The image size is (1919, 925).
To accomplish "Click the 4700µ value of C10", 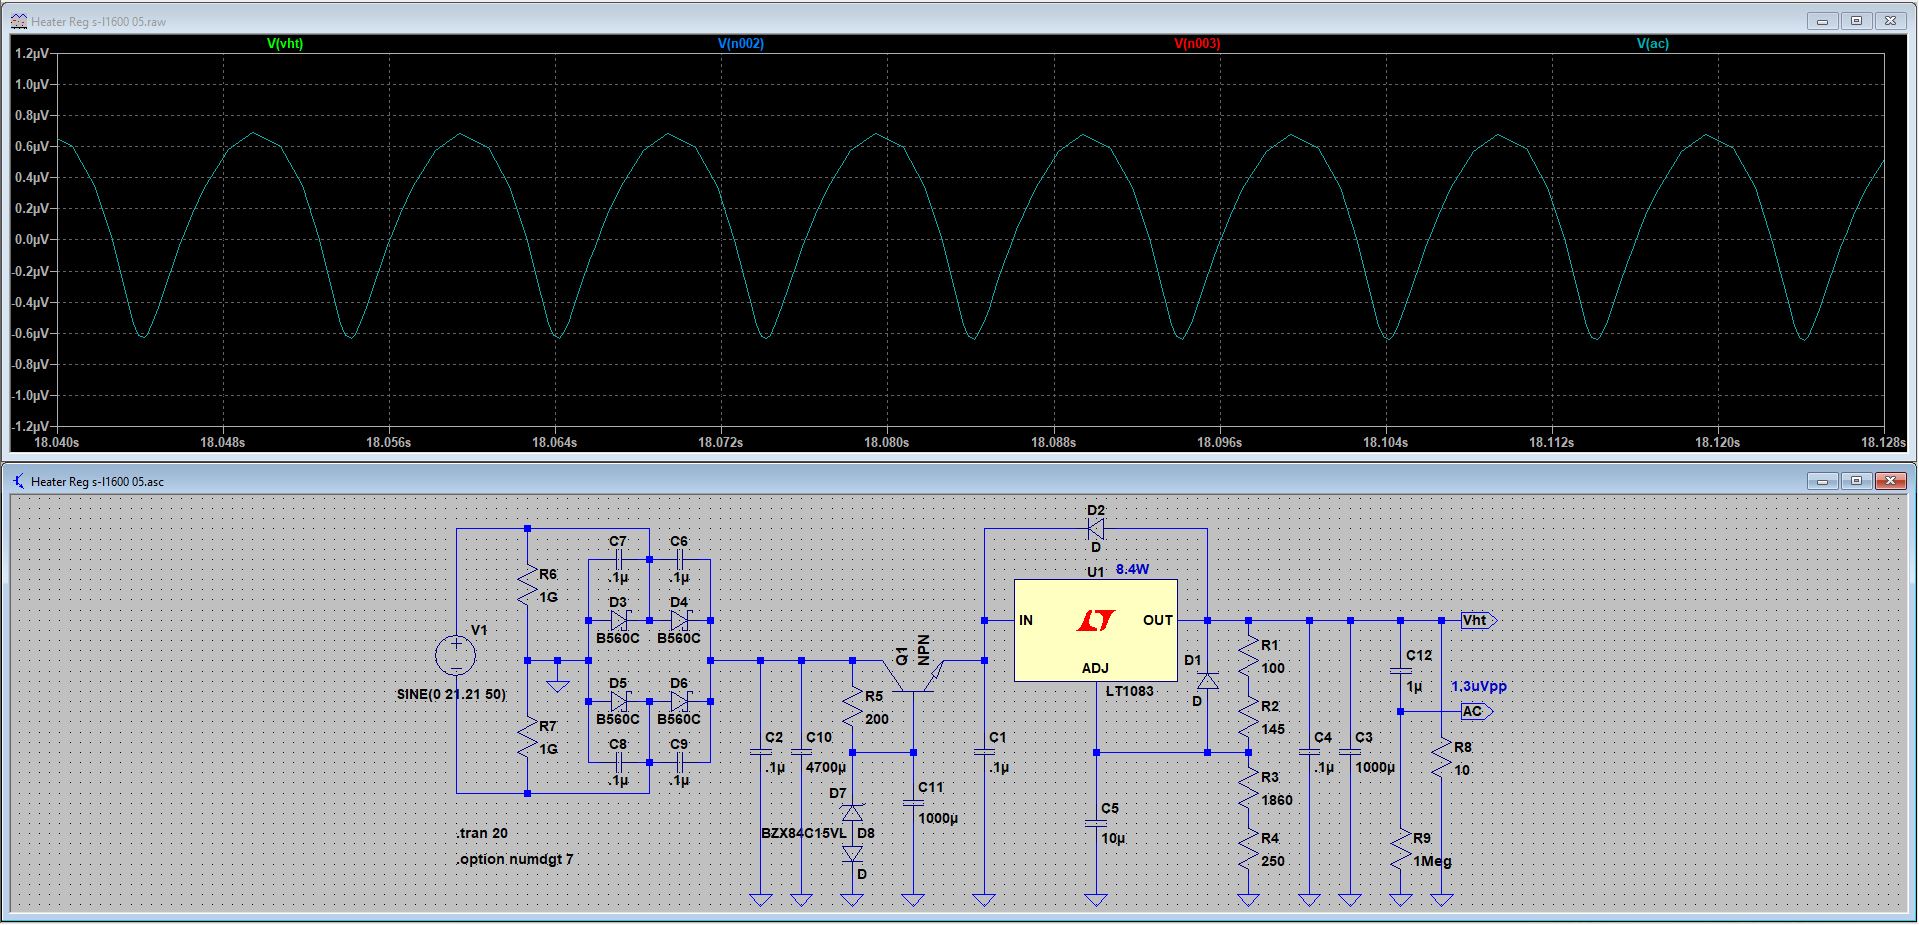I will (826, 767).
